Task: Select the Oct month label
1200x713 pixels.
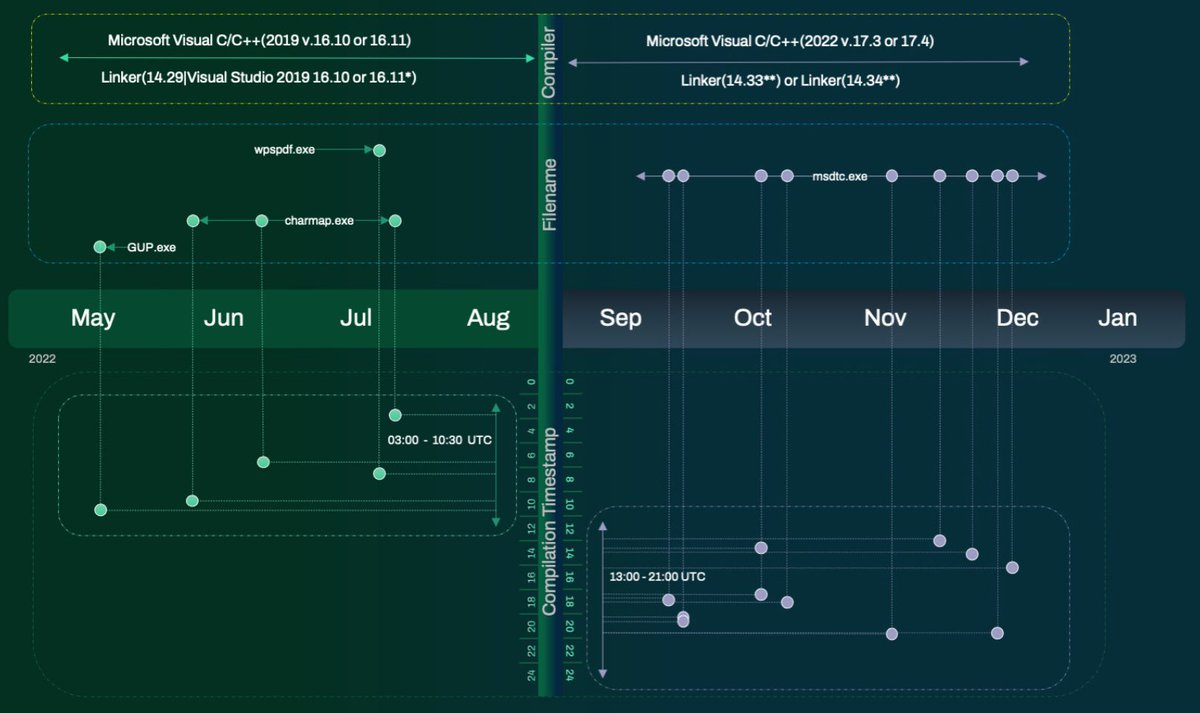Action: pyautogui.click(x=752, y=318)
